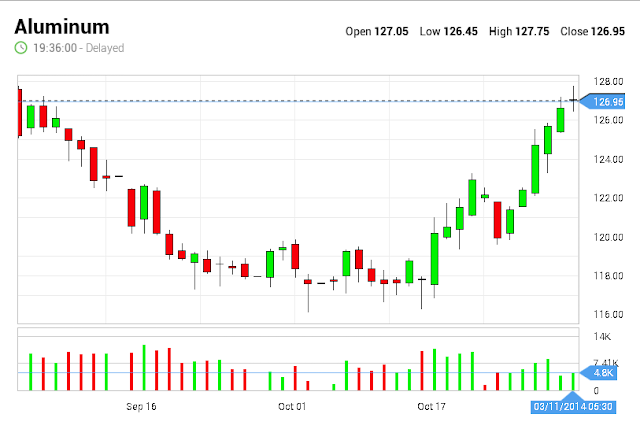Click the last candlestick at the 126.95 line
This screenshot has width=640, height=425.
[573, 99]
